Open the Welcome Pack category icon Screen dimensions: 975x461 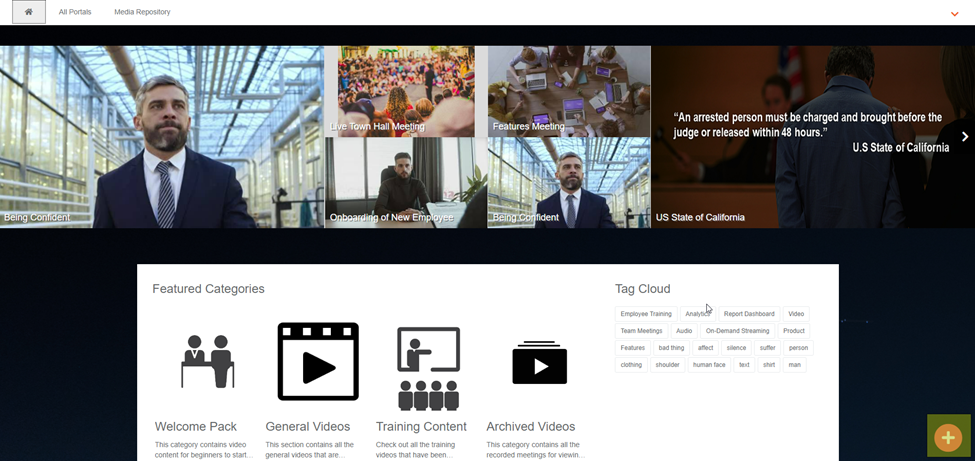208,361
